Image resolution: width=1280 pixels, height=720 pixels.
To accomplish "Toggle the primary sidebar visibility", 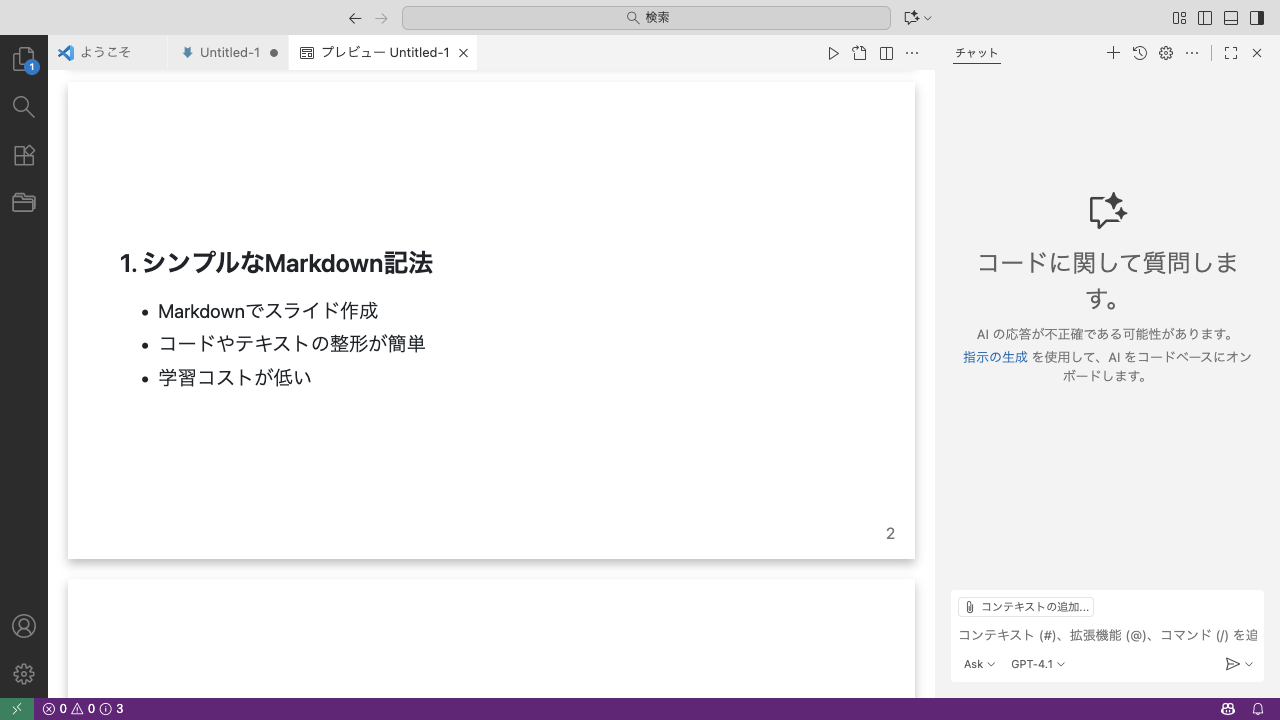I will click(1205, 18).
